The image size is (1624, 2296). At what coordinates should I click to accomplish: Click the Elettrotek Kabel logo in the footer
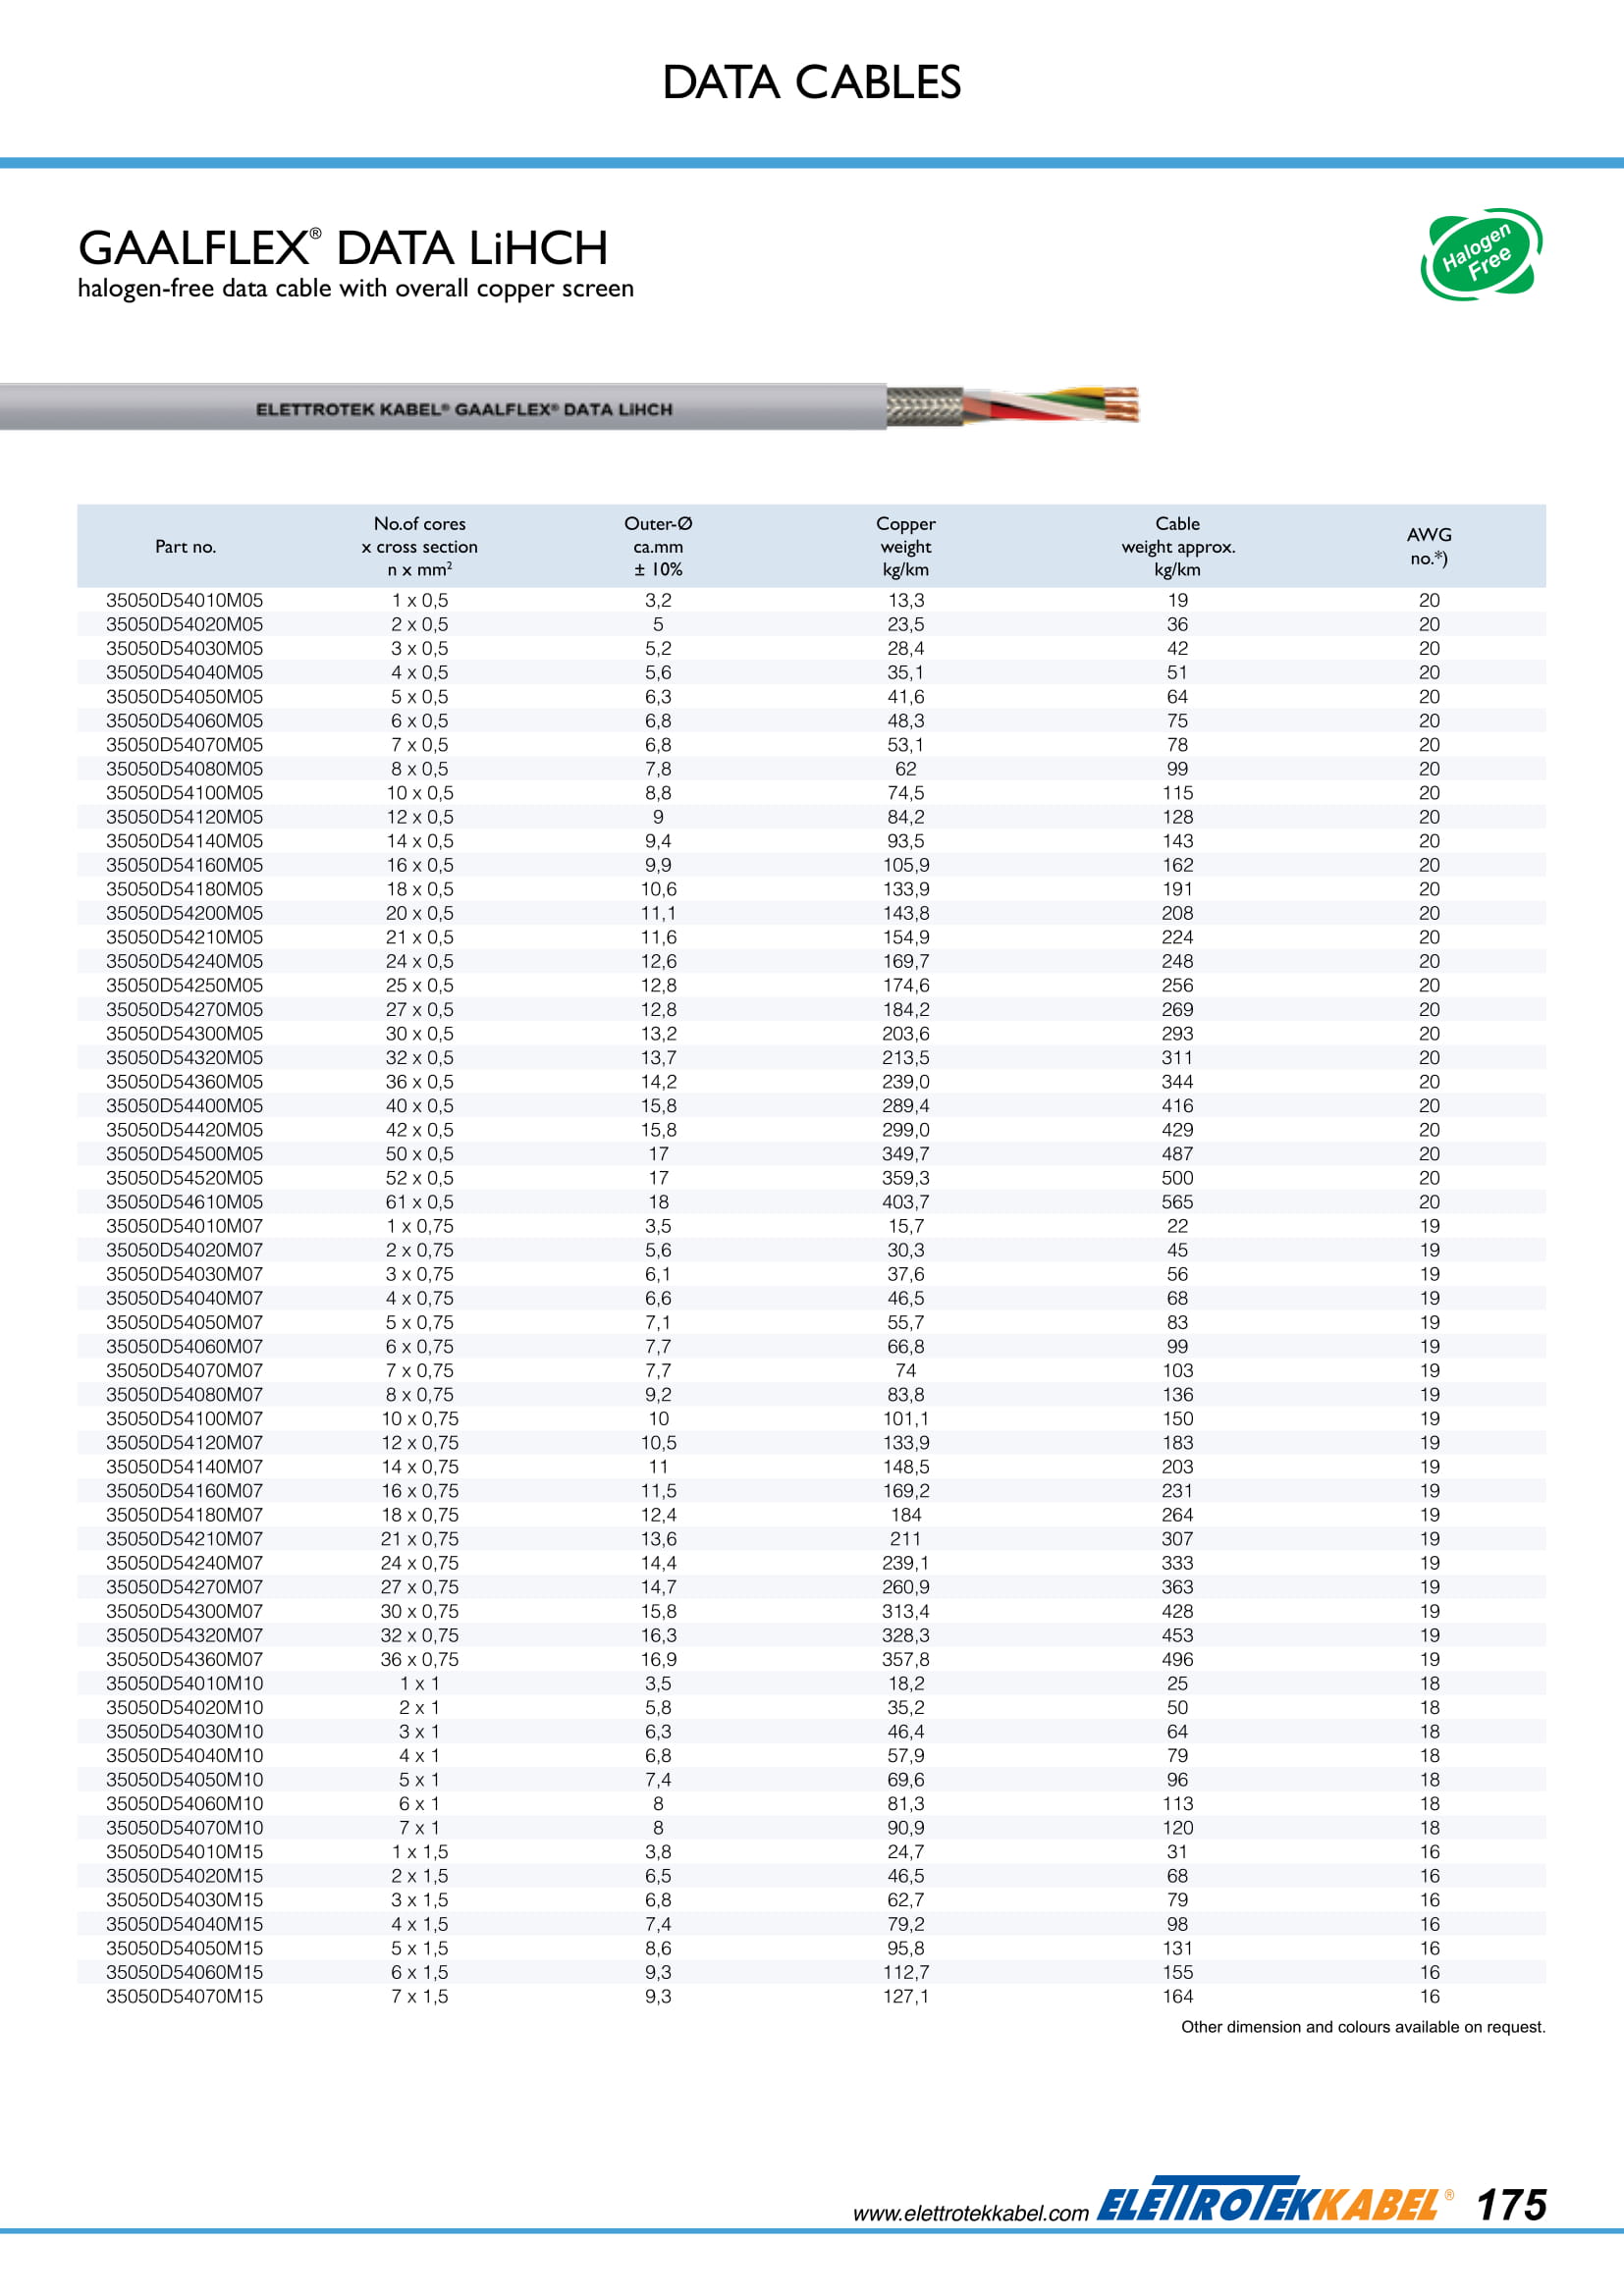click(1276, 2199)
